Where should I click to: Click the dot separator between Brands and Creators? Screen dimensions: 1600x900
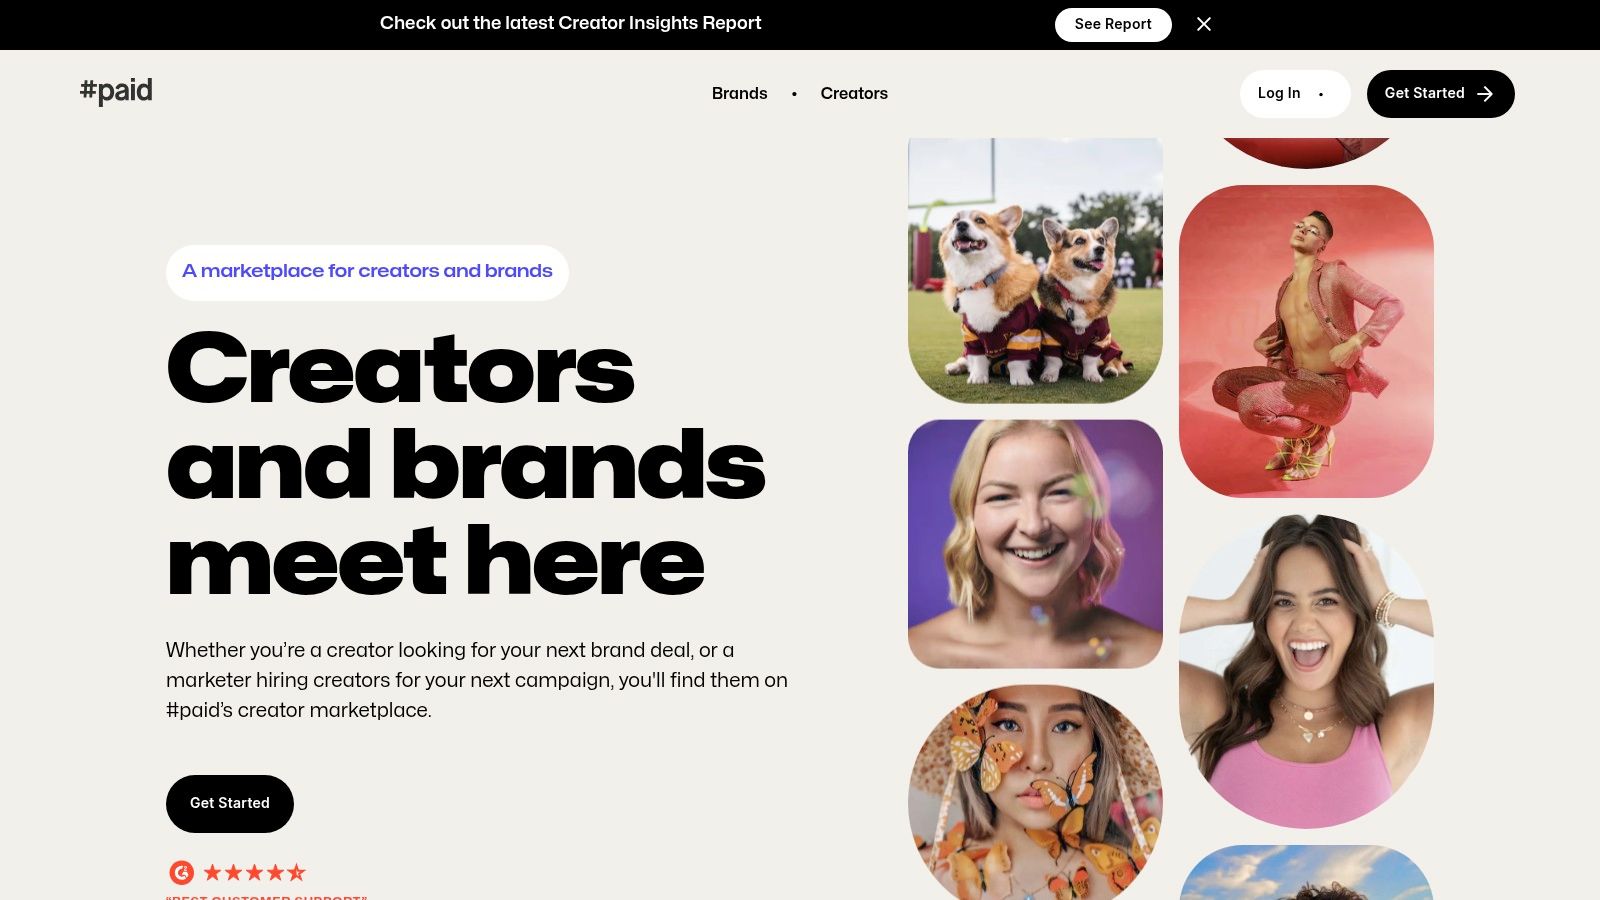[x=794, y=94]
